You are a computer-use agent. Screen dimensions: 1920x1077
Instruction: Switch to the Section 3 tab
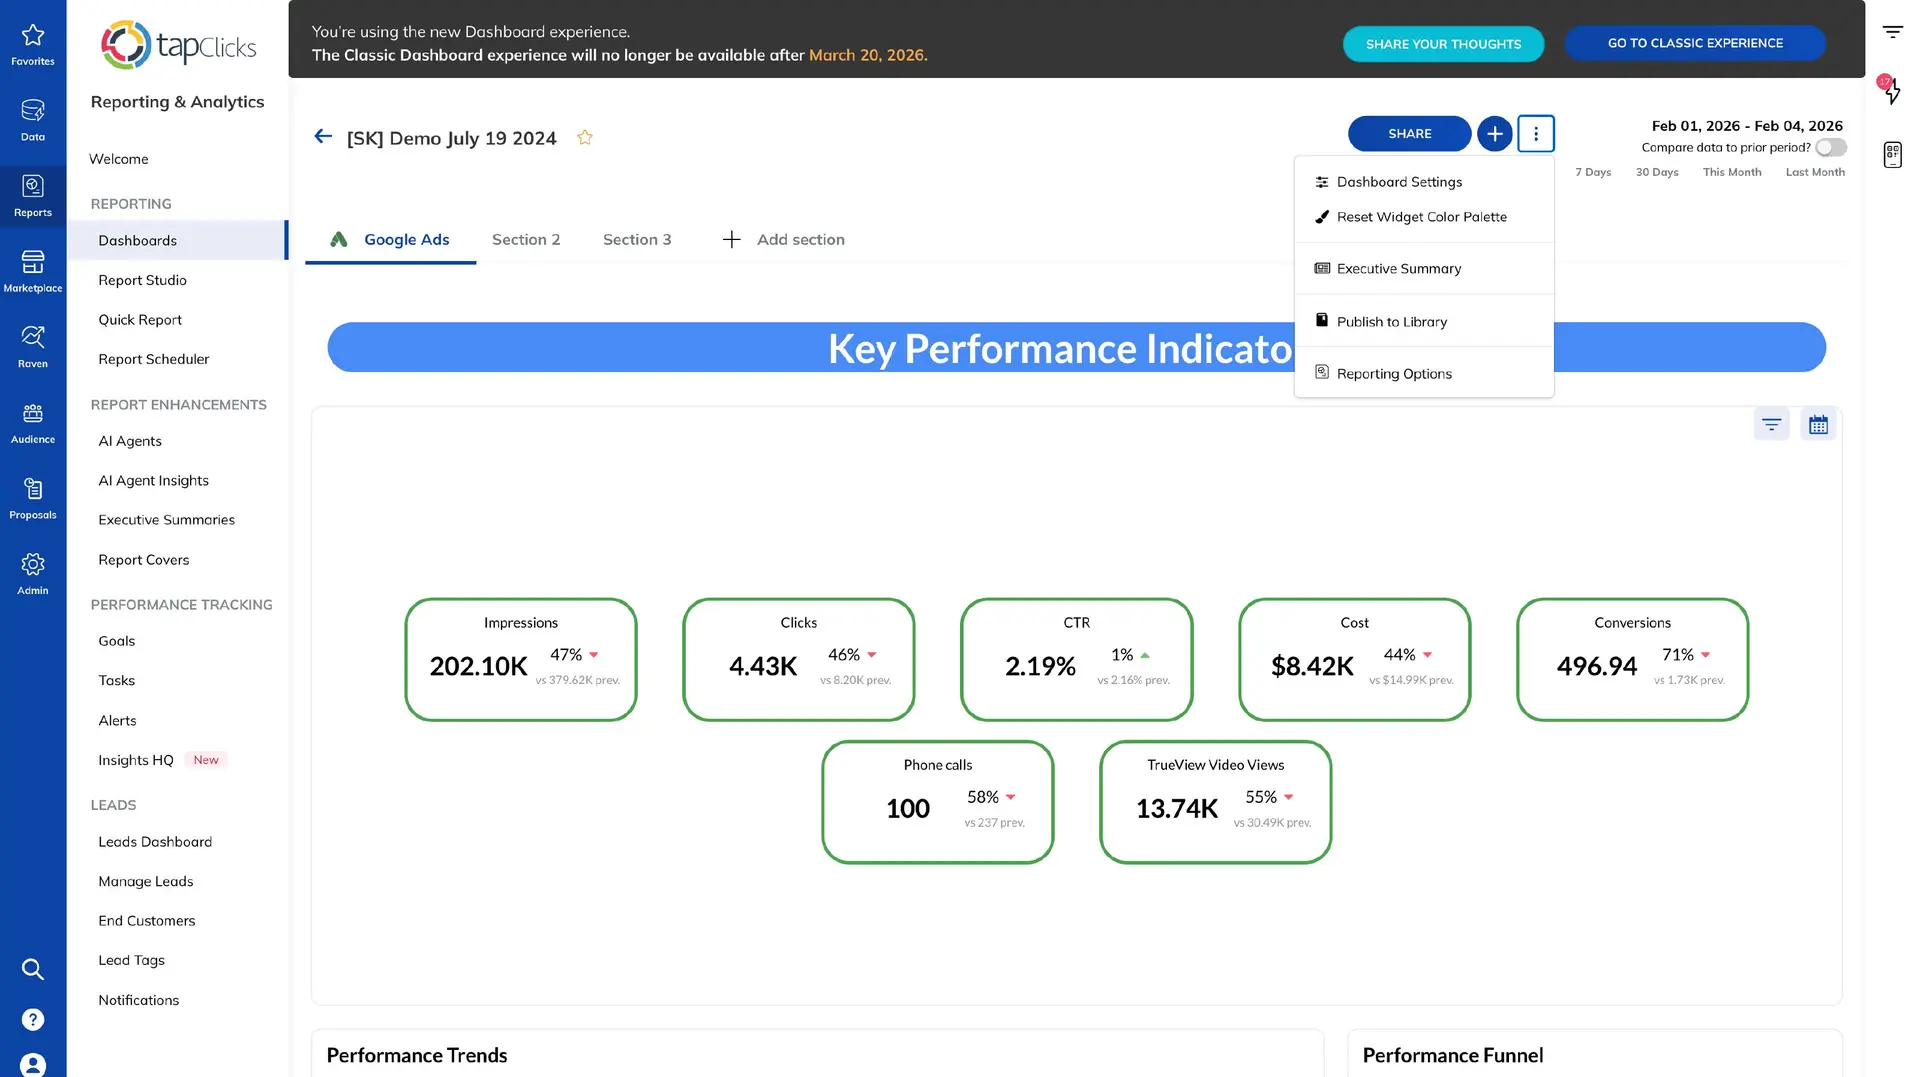pos(637,240)
